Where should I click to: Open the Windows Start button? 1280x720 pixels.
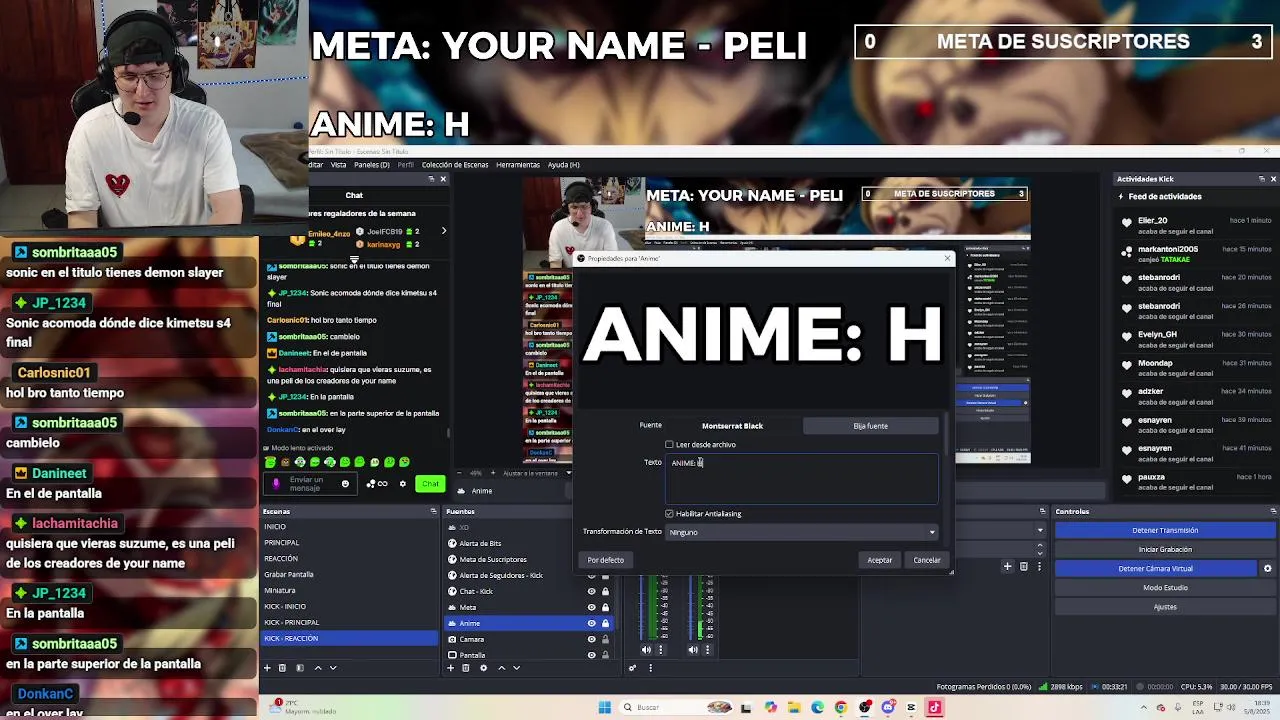point(604,707)
